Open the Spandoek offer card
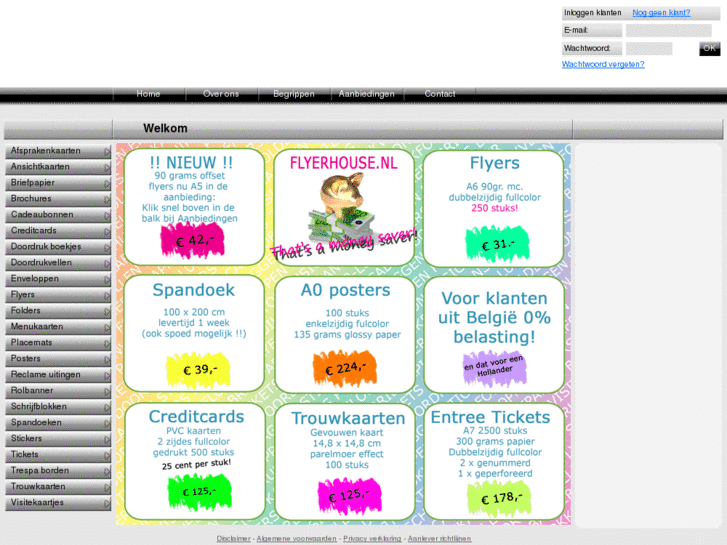Viewport: 727px width, 545px height. (x=194, y=333)
